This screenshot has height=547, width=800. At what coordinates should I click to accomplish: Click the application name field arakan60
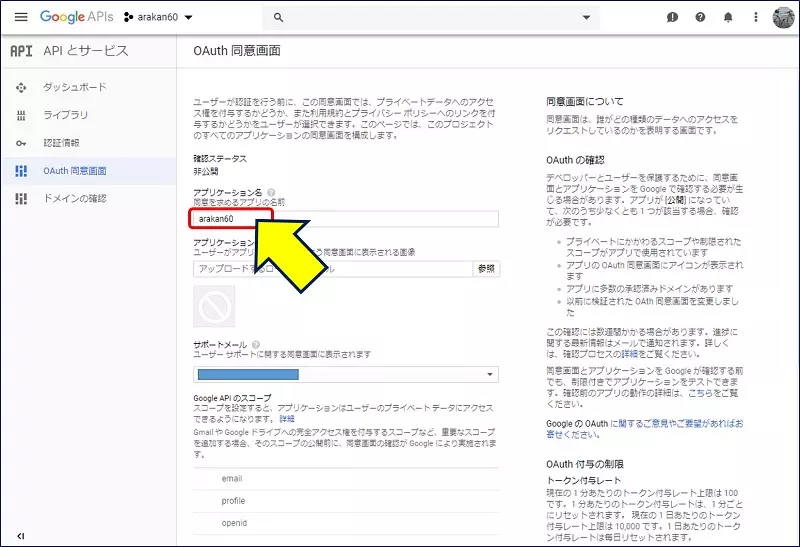345,219
